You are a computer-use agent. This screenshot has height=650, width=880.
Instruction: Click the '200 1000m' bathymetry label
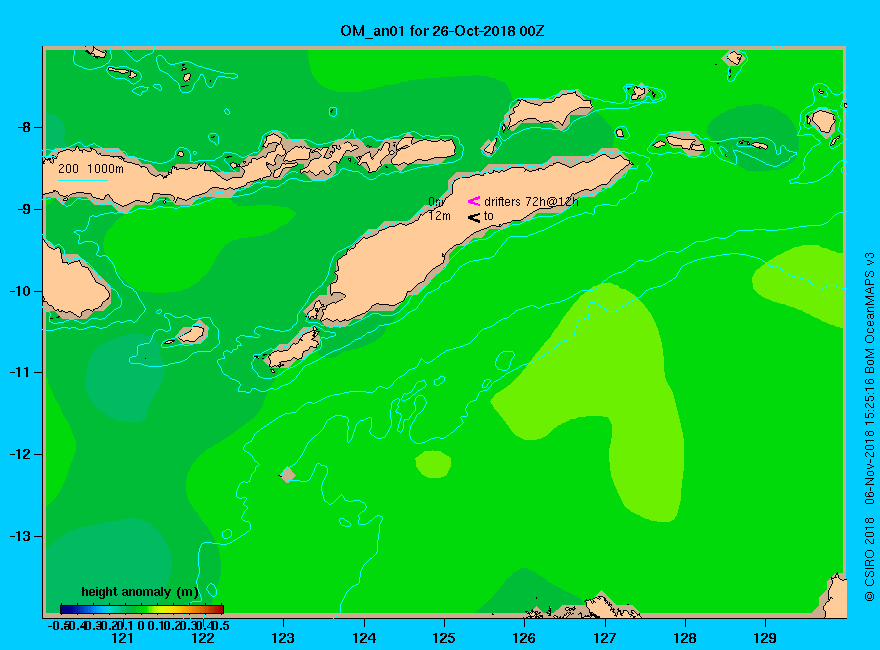pyautogui.click(x=91, y=169)
